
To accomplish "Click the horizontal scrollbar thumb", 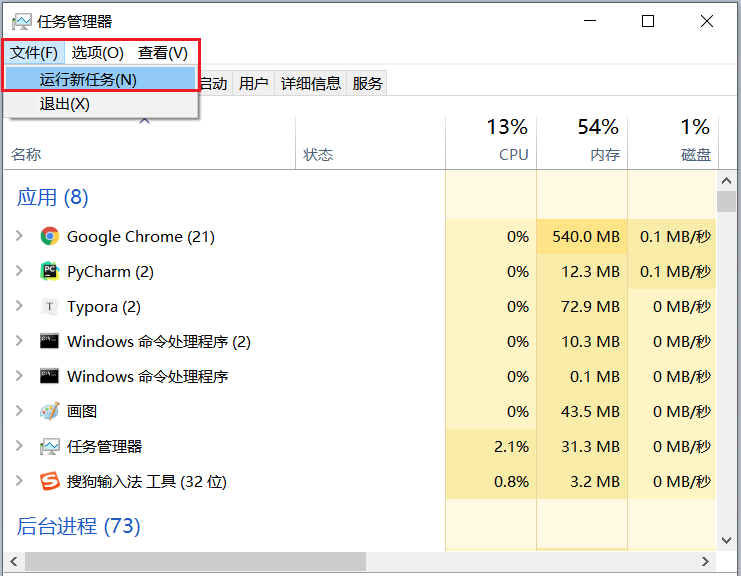I will [x=195, y=561].
